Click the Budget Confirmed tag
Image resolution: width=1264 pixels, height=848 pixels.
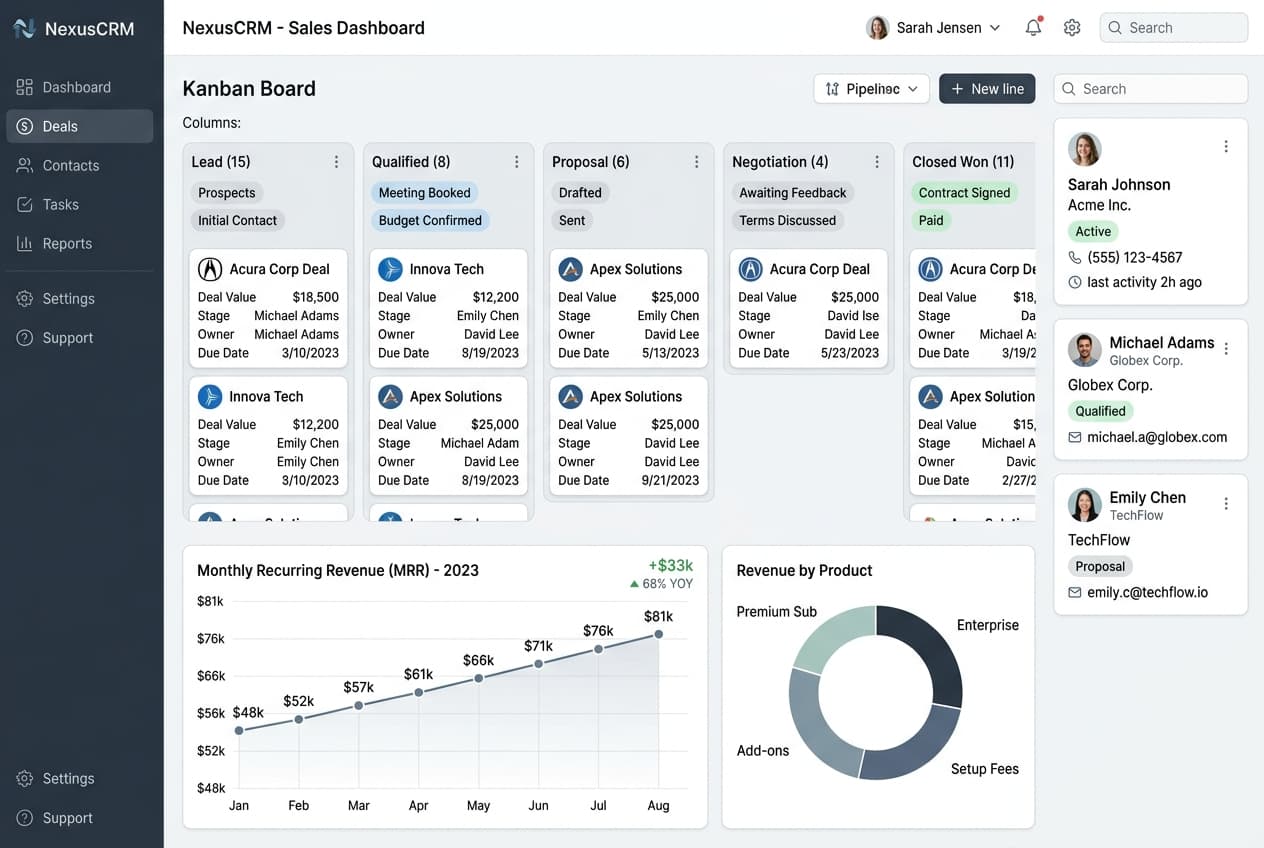pyautogui.click(x=430, y=220)
